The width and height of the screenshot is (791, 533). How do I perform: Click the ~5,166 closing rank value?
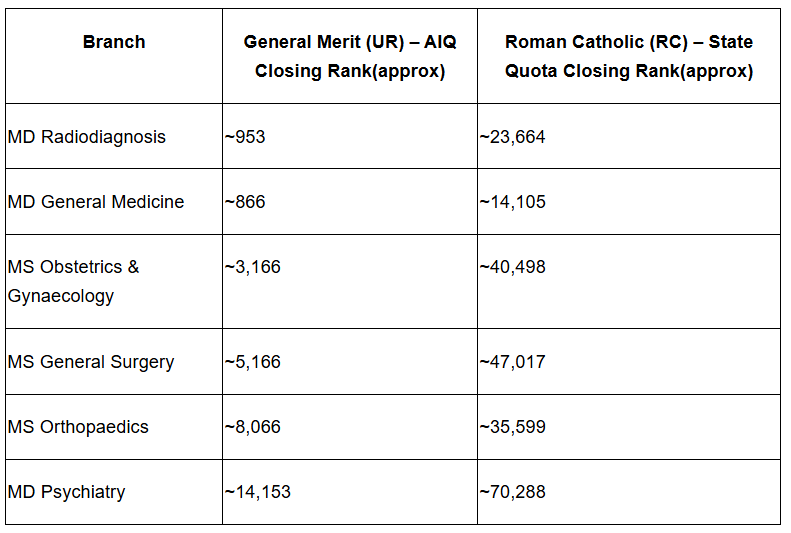coord(253,362)
